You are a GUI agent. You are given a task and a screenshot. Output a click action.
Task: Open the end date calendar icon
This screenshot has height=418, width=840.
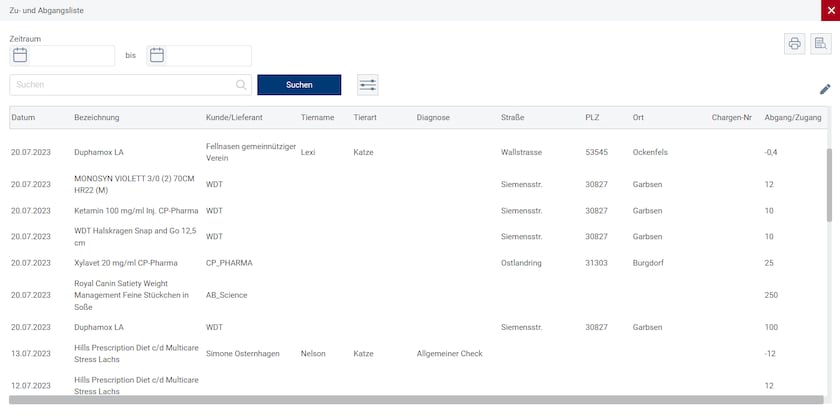click(x=156, y=55)
